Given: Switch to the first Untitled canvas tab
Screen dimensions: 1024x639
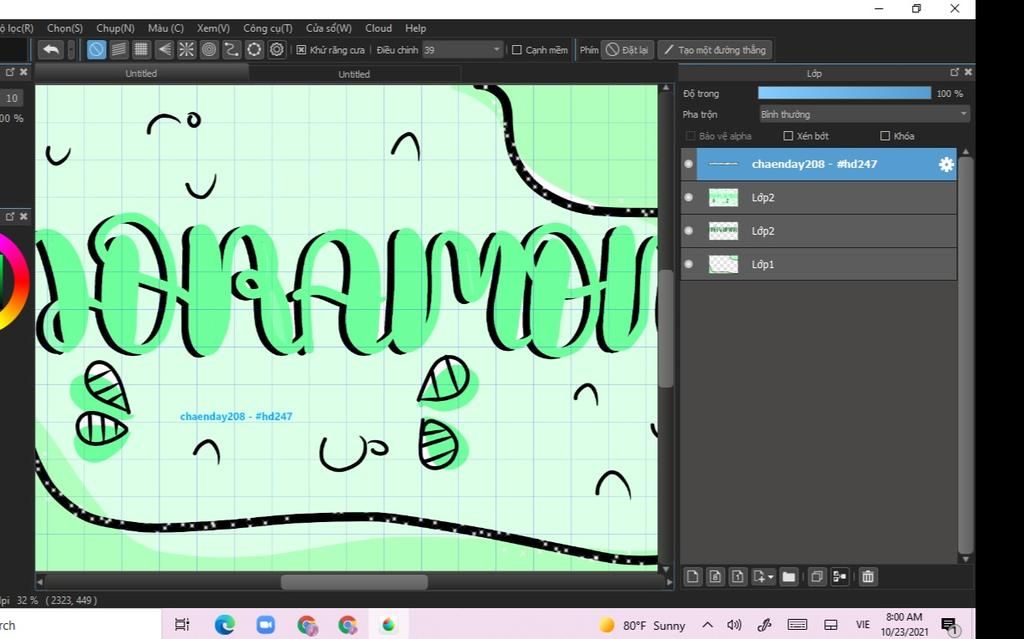Looking at the screenshot, I should pyautogui.click(x=141, y=74).
